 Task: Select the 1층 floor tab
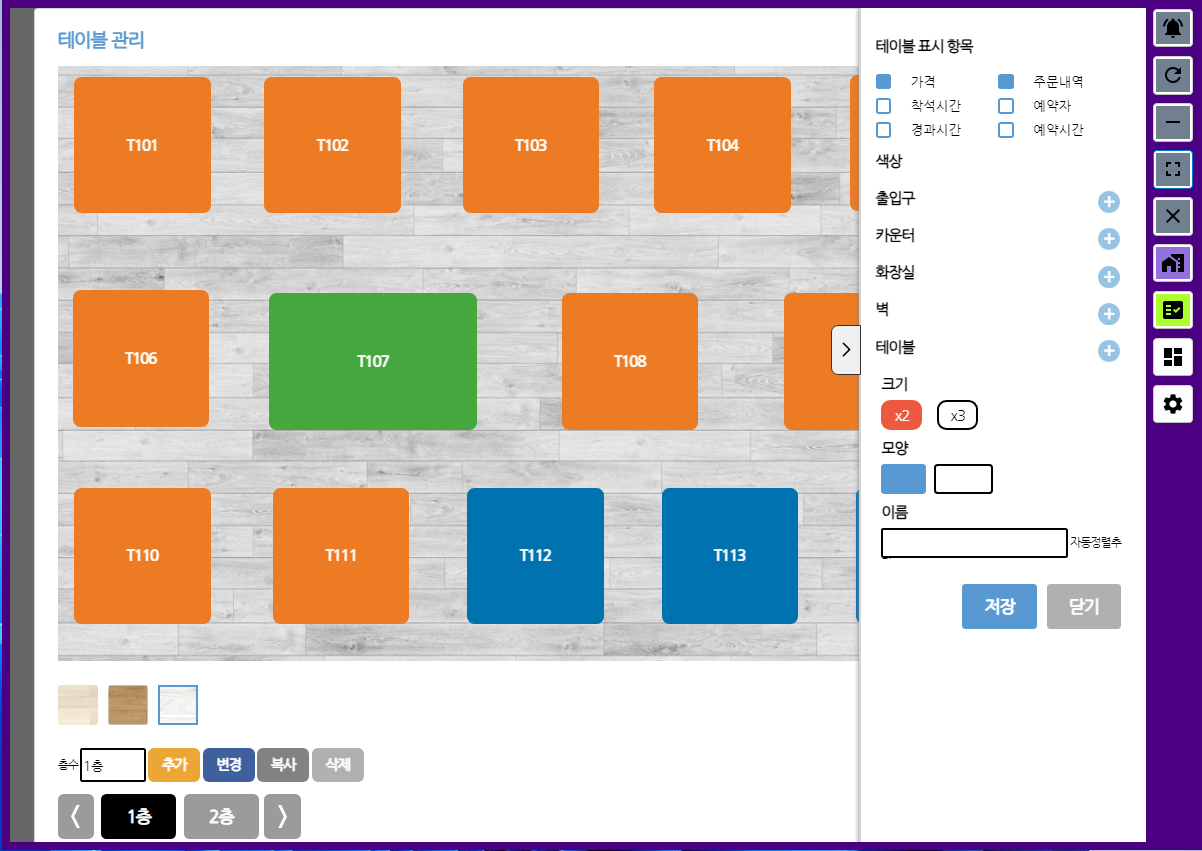tap(138, 816)
